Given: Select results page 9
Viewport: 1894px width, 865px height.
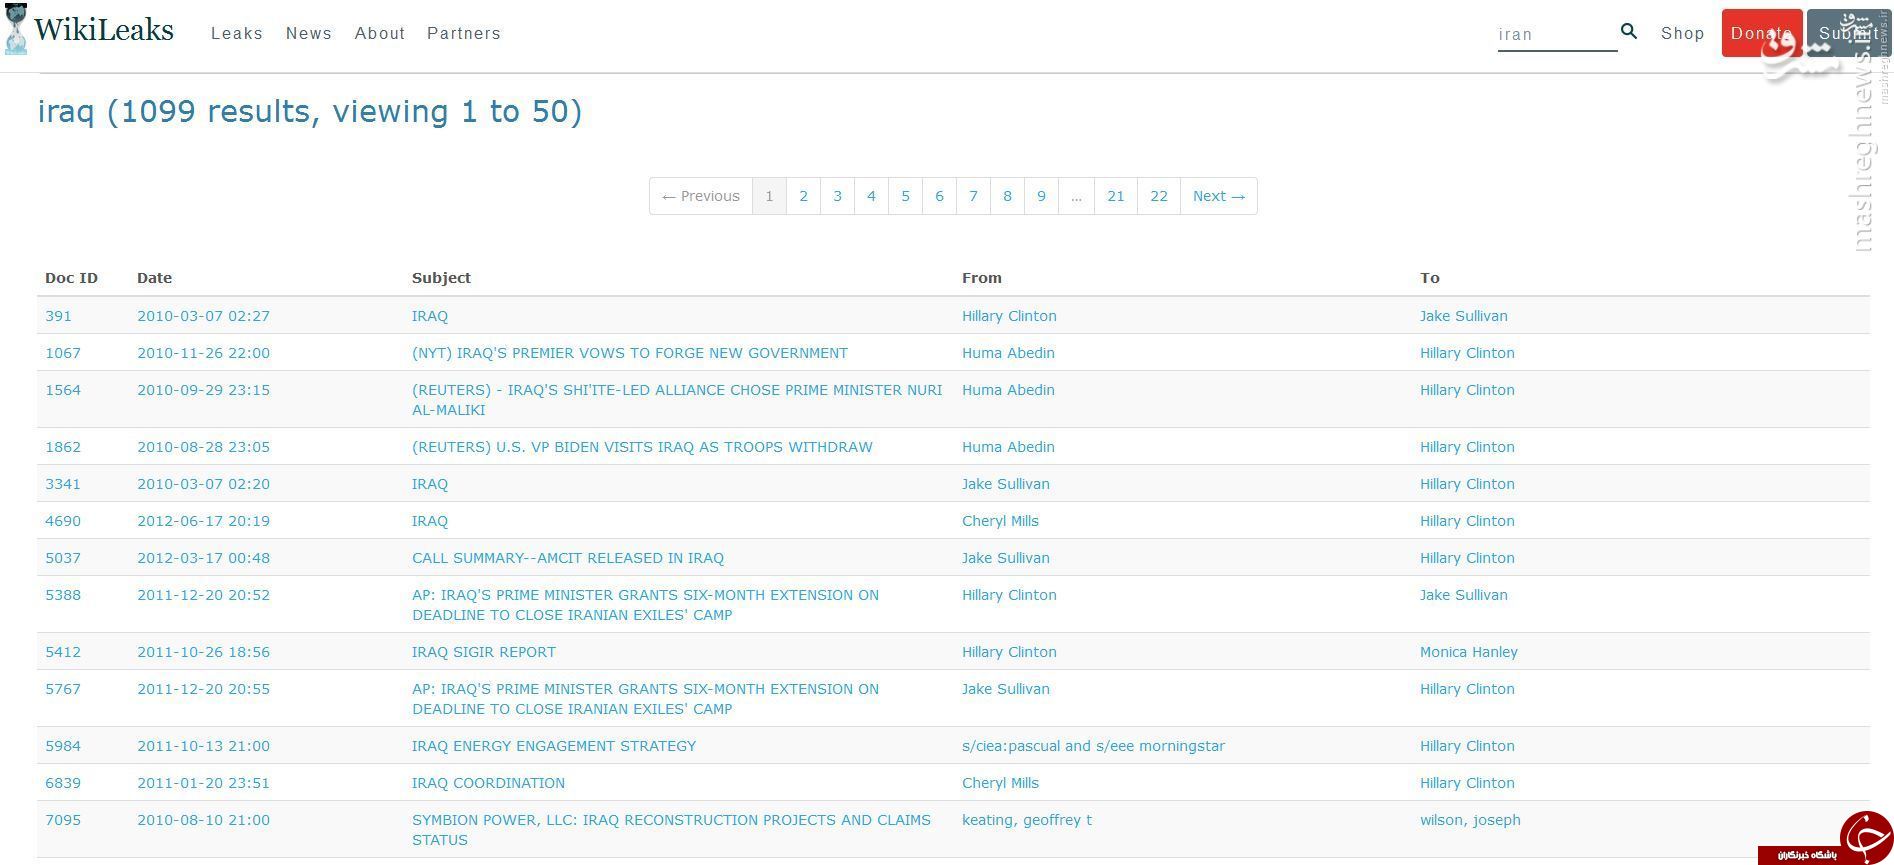Looking at the screenshot, I should point(1041,196).
